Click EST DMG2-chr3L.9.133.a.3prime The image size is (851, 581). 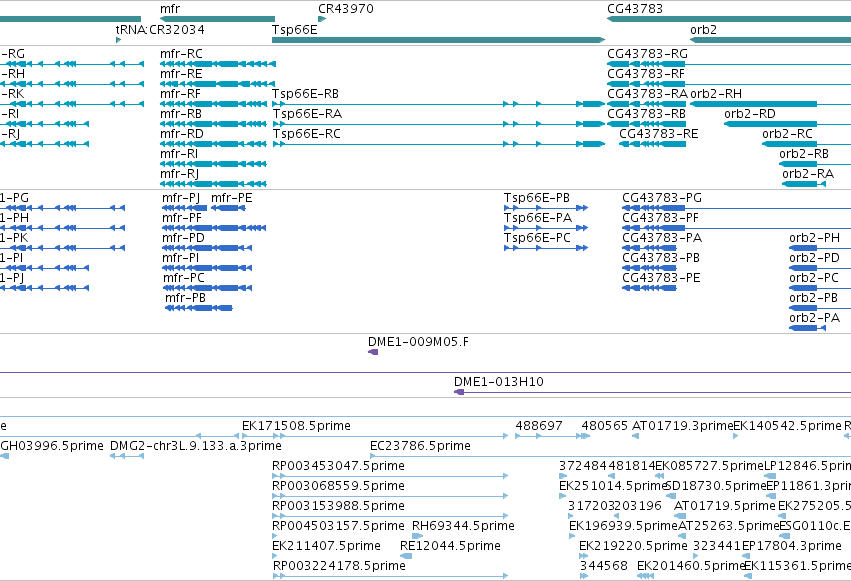point(127,456)
